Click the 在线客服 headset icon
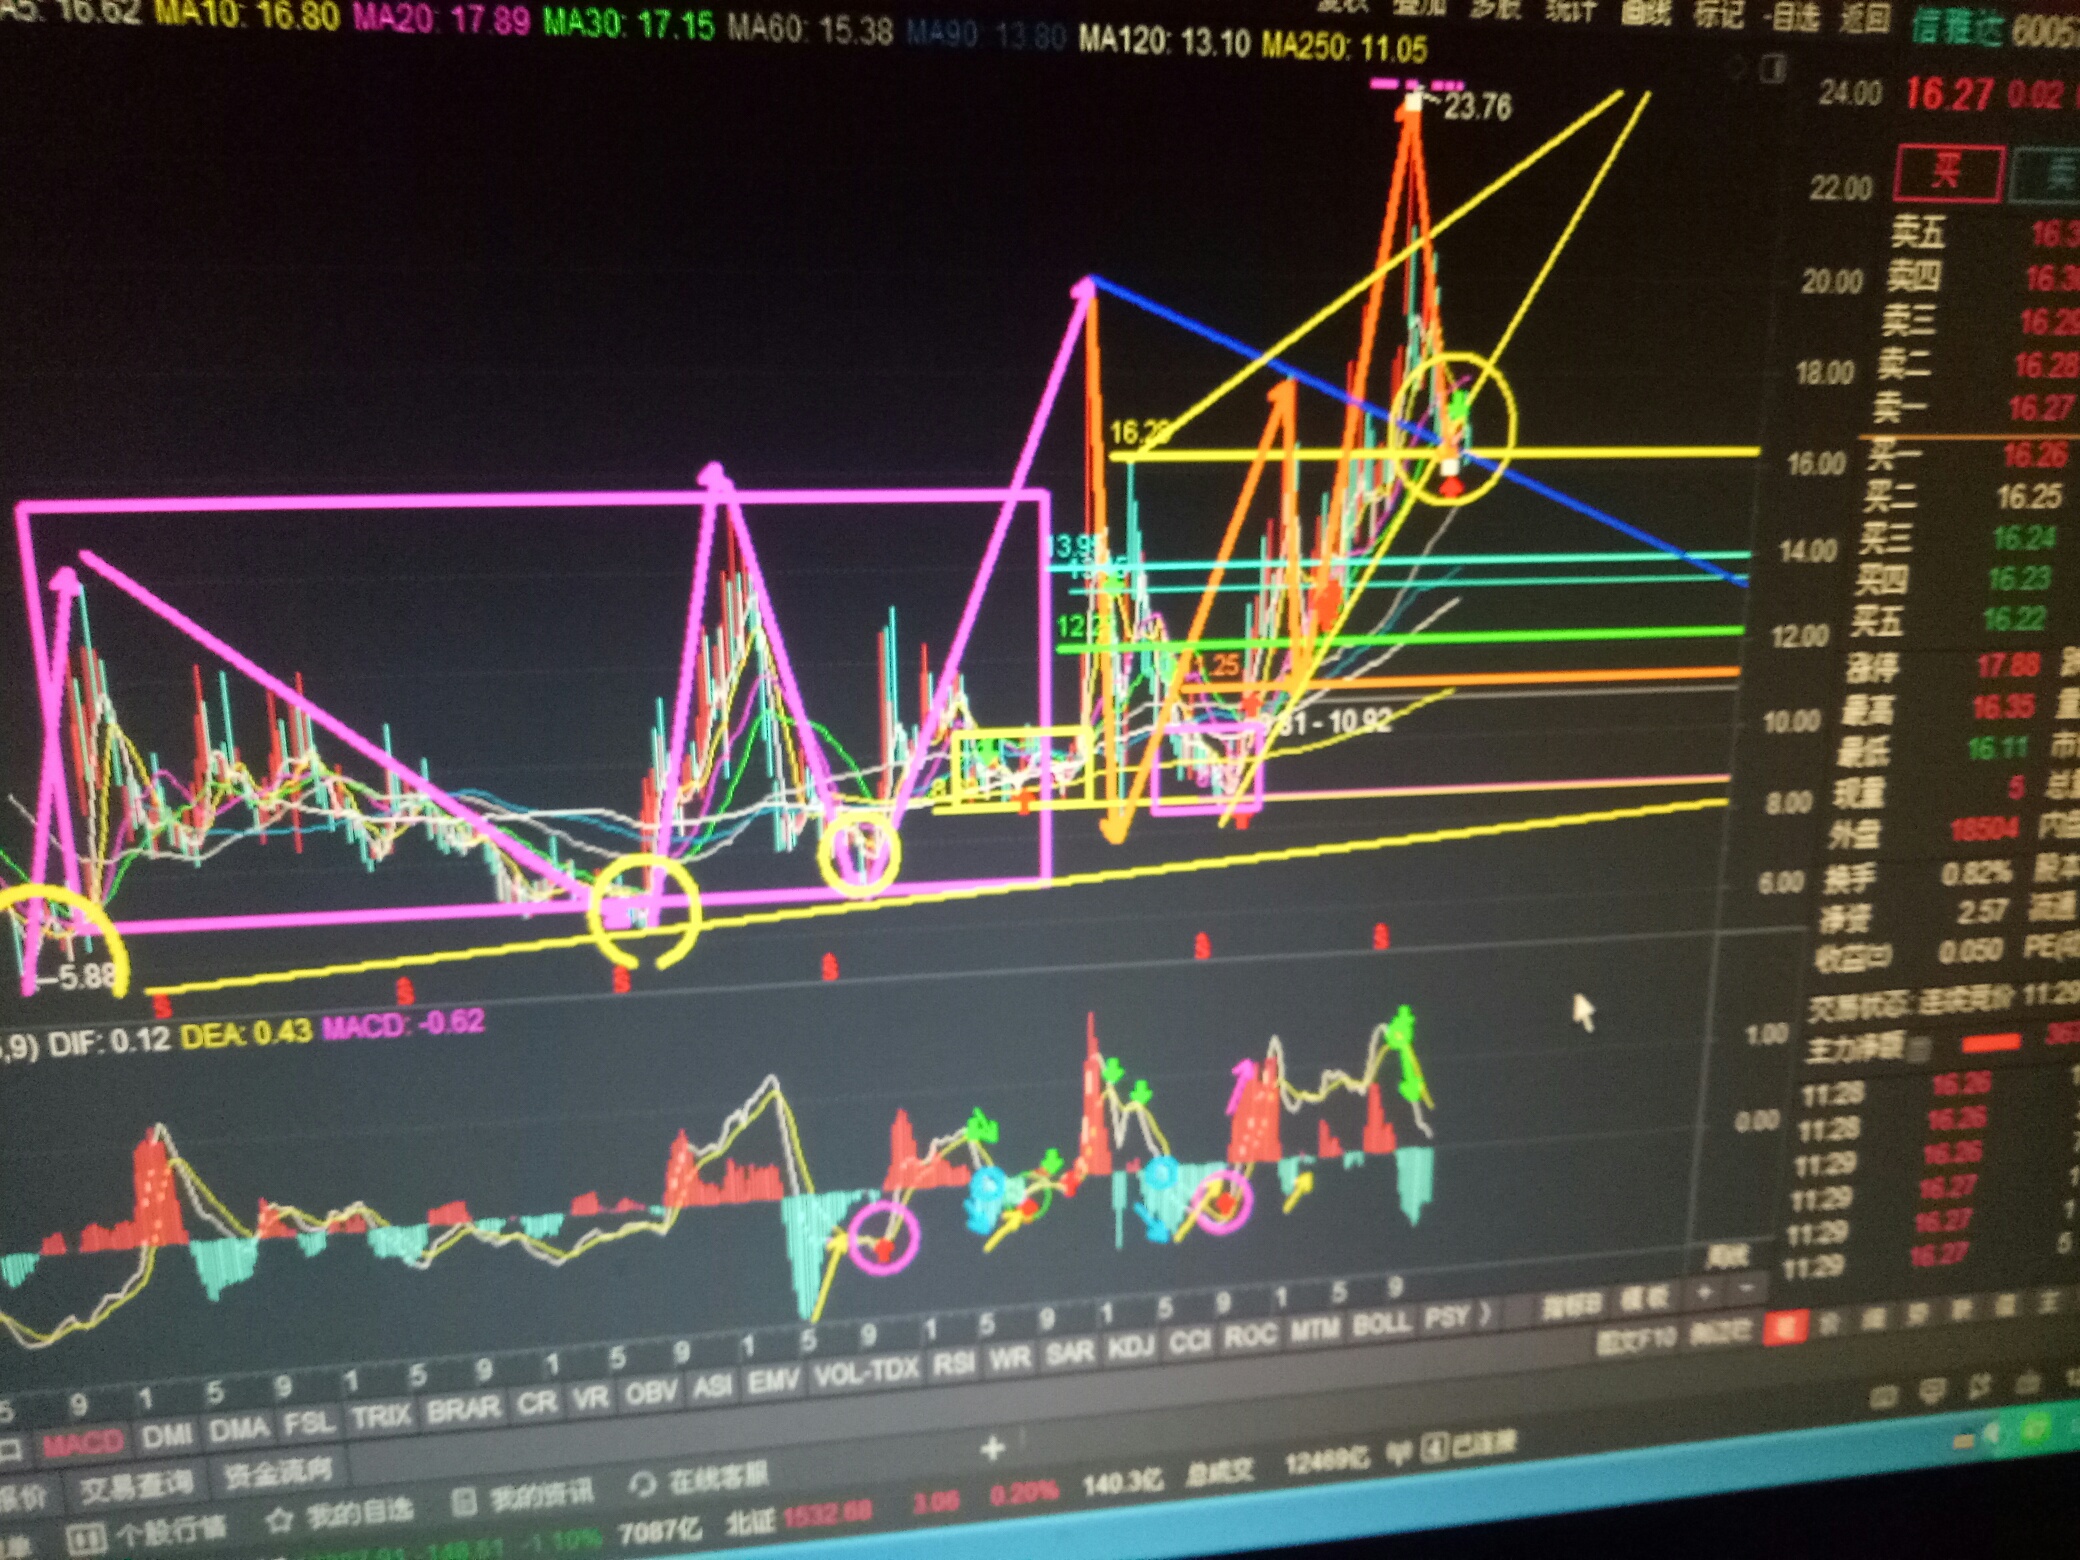The width and height of the screenshot is (2080, 1560). [642, 1484]
